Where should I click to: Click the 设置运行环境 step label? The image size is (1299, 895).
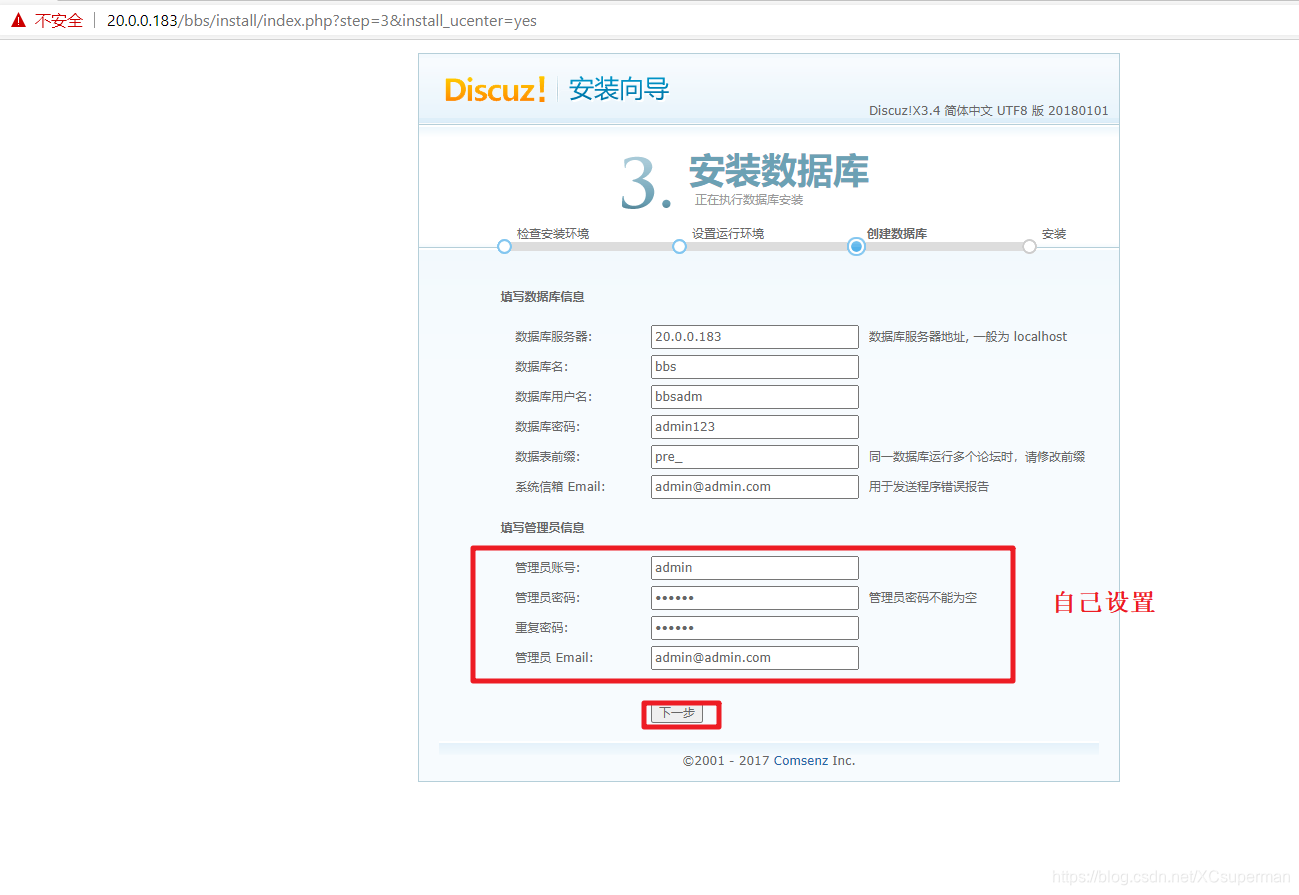(728, 234)
